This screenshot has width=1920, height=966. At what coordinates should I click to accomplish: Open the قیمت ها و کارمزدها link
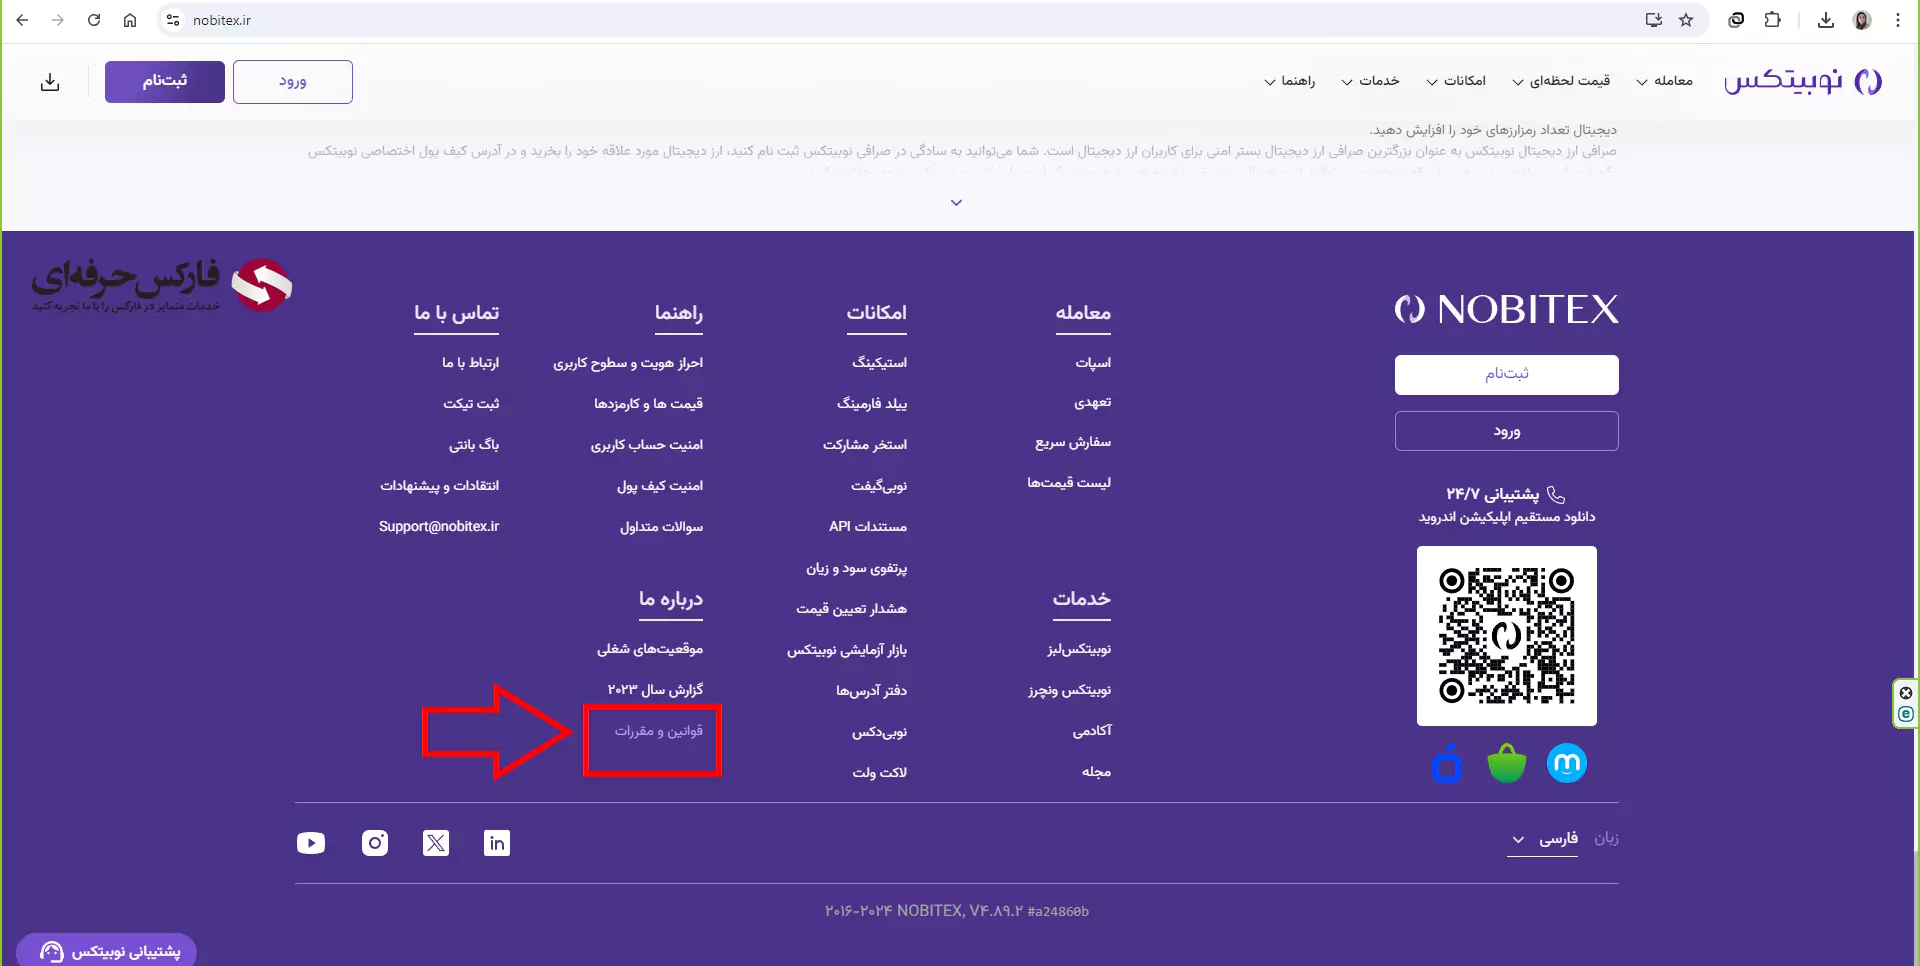[648, 404]
